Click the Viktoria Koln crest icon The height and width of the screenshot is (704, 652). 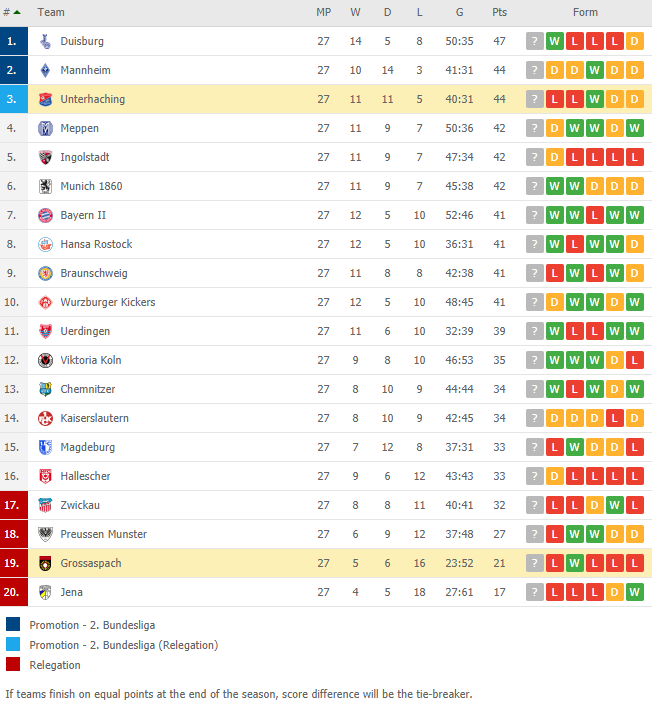45,361
